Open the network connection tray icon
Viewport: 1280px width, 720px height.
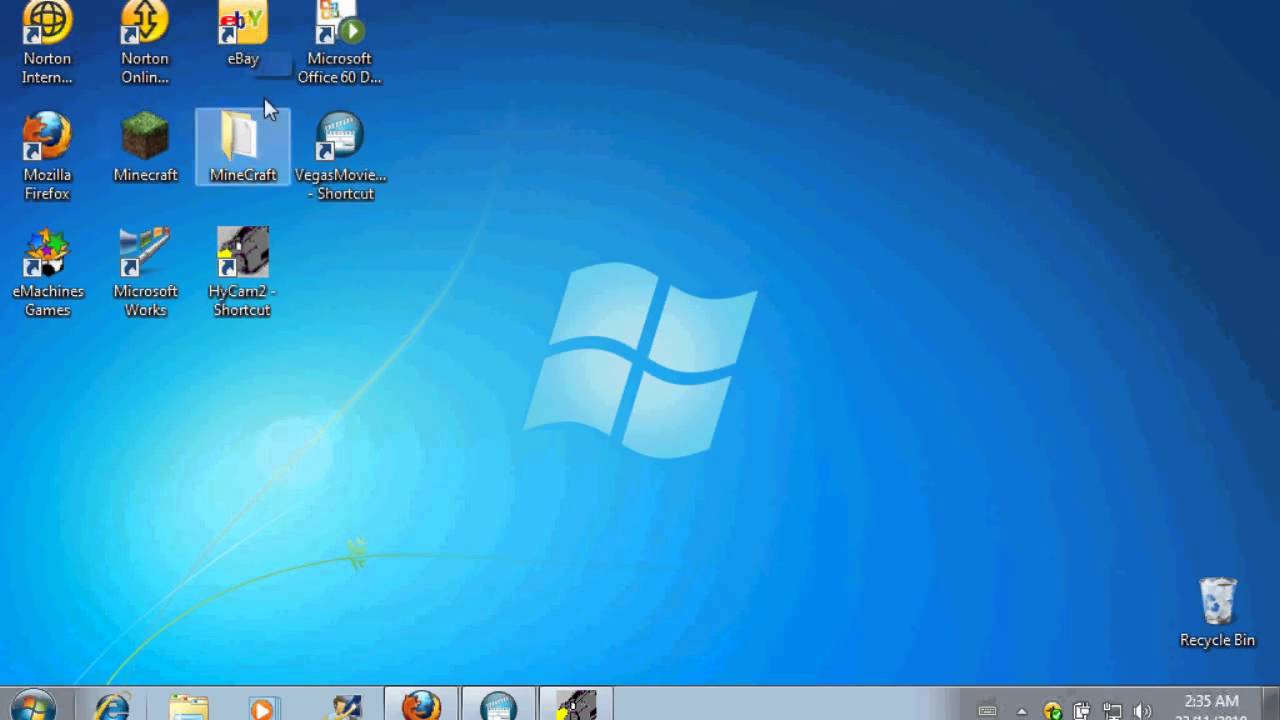coord(1112,711)
